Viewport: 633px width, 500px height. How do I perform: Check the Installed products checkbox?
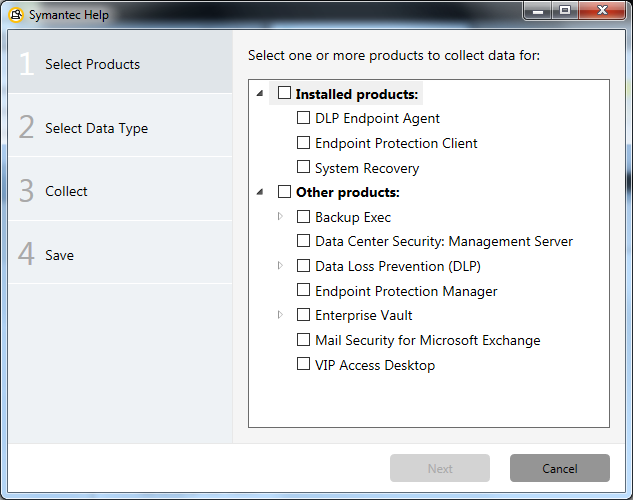coord(284,93)
